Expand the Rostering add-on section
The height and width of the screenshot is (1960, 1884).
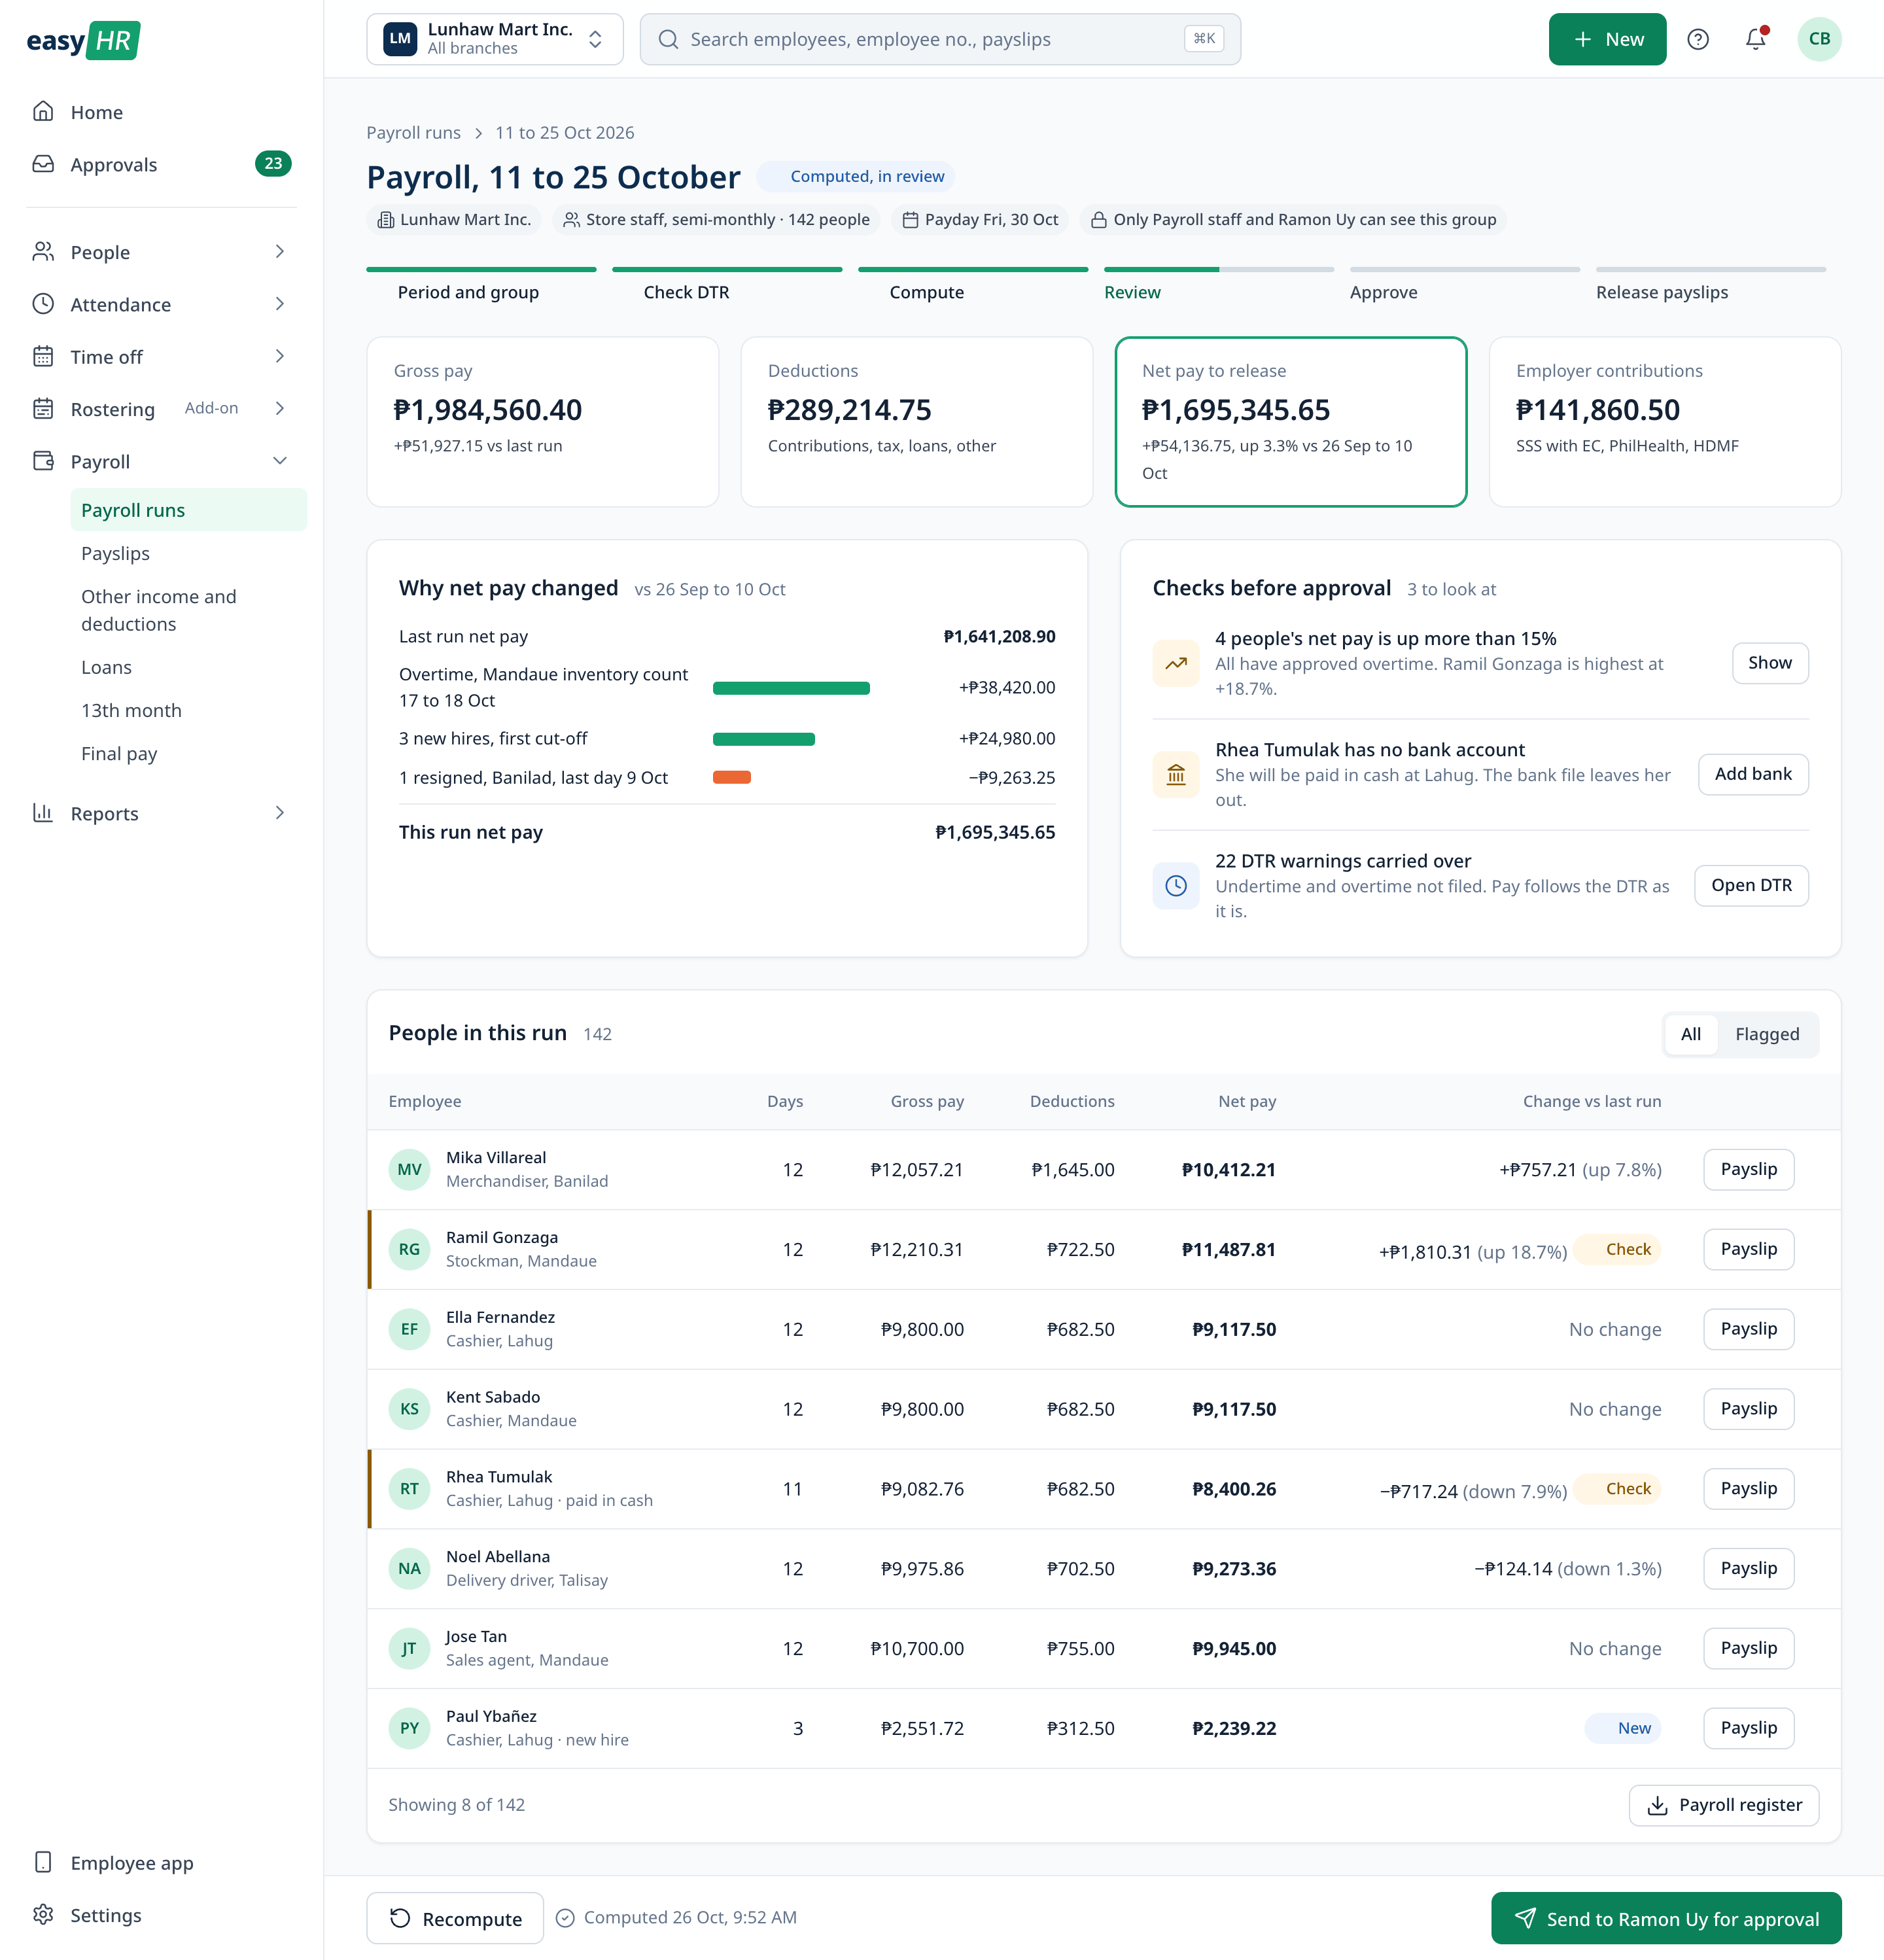click(x=162, y=409)
